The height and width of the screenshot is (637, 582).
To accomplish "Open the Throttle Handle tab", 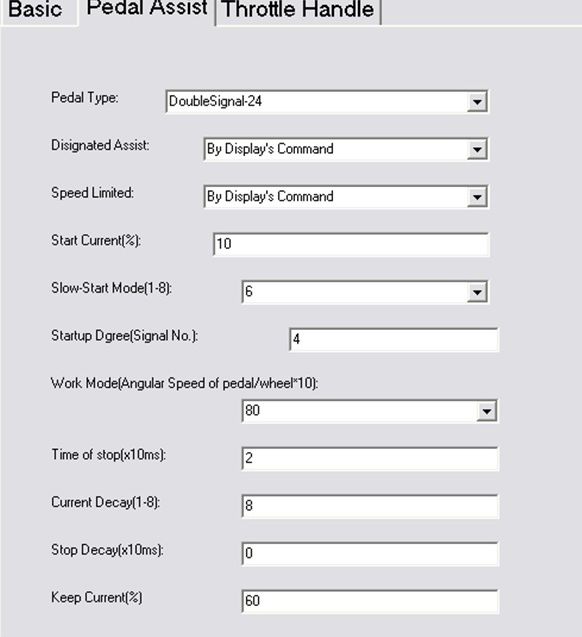I will tap(298, 11).
